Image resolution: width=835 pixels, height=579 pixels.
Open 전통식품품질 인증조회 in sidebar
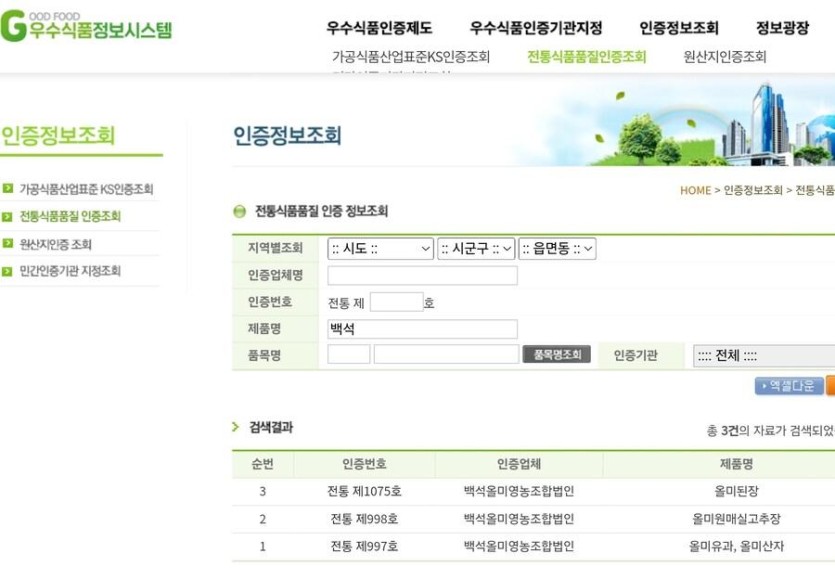pyautogui.click(x=70, y=216)
